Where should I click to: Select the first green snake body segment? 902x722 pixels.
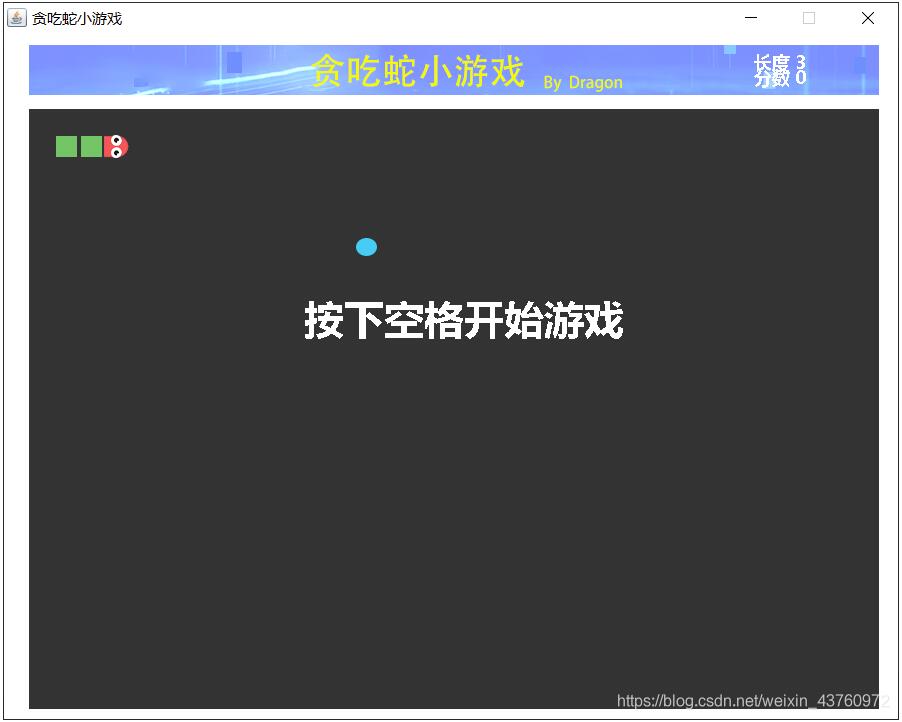(65, 146)
